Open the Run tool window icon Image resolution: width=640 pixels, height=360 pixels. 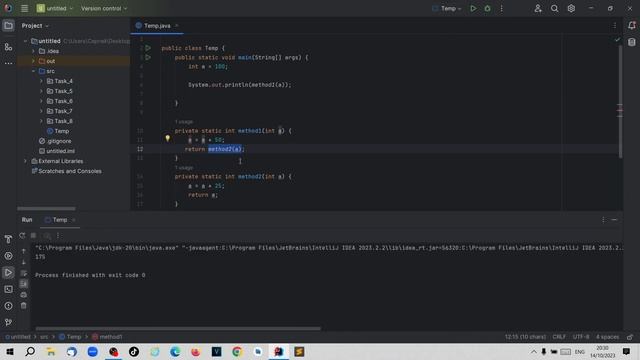pos(8,273)
